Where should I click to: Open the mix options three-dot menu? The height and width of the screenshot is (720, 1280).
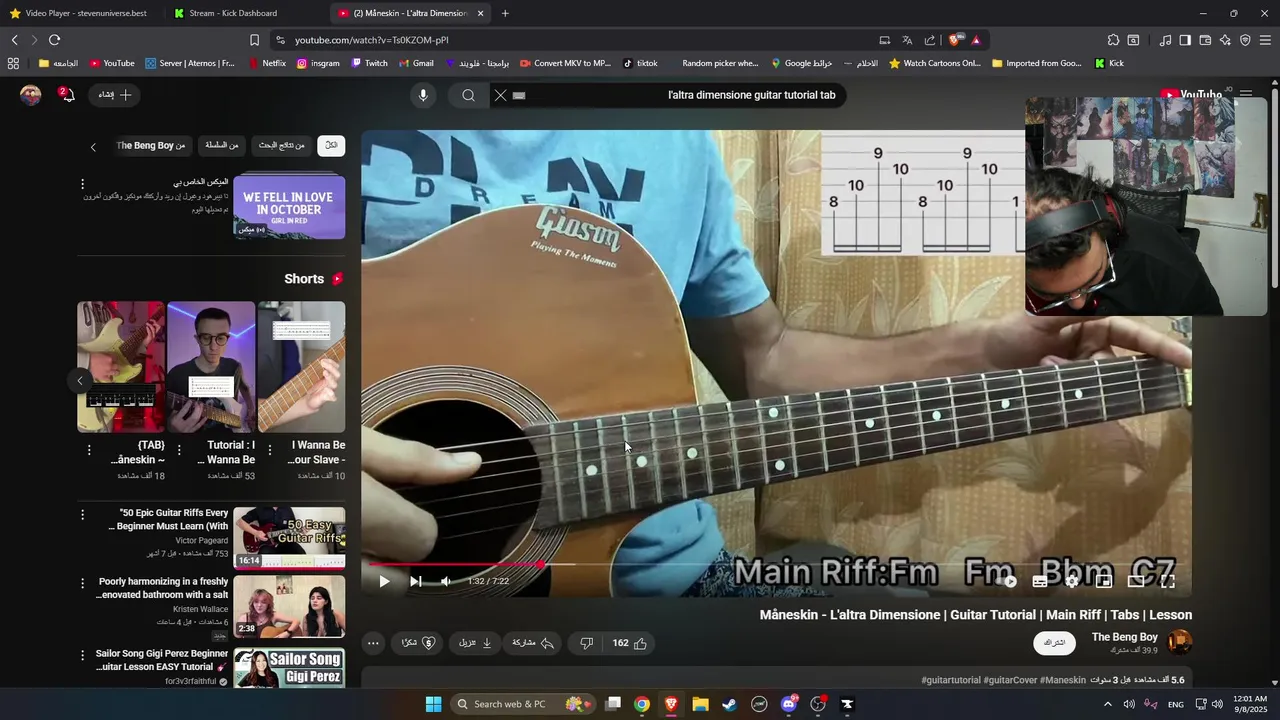tap(83, 184)
